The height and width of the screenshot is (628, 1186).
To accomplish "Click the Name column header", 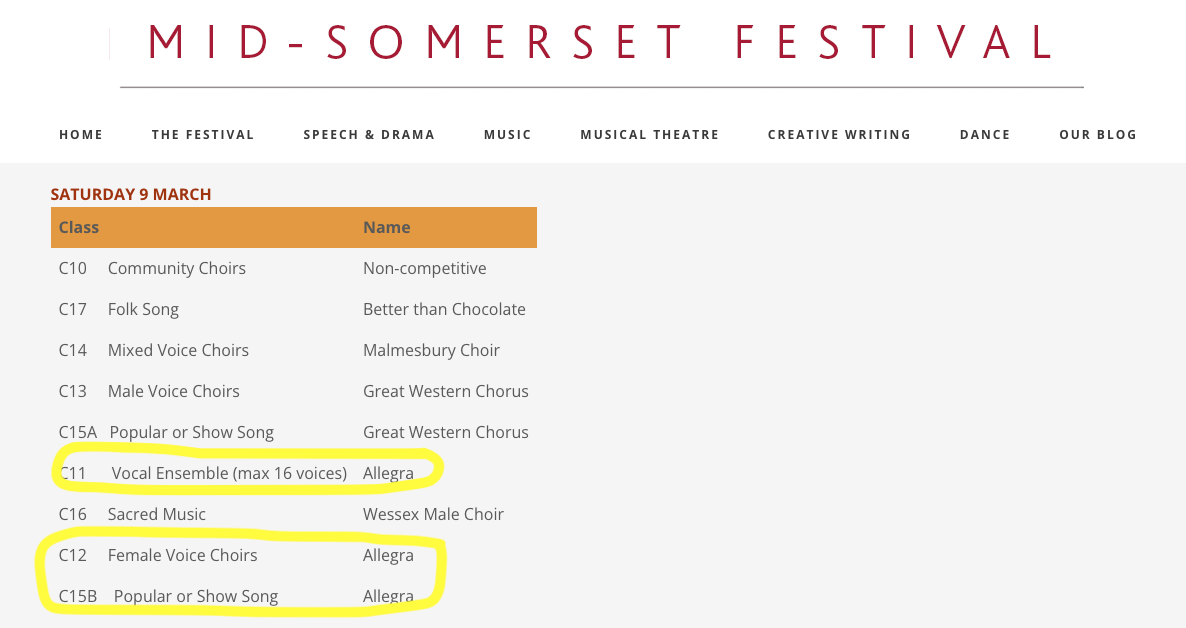I will pyautogui.click(x=387, y=227).
